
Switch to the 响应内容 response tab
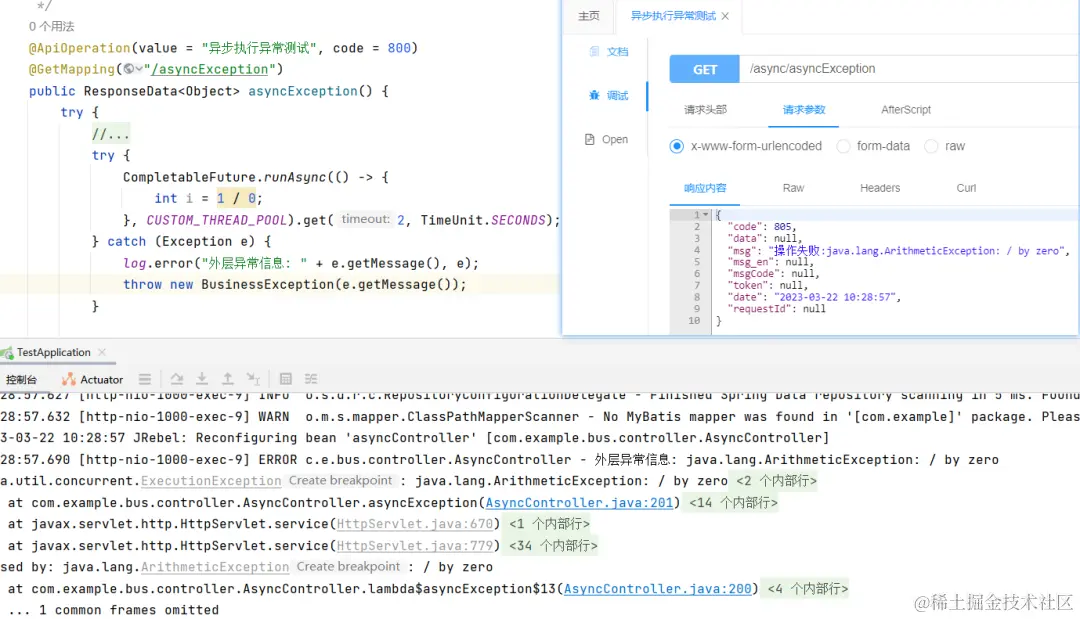click(705, 188)
